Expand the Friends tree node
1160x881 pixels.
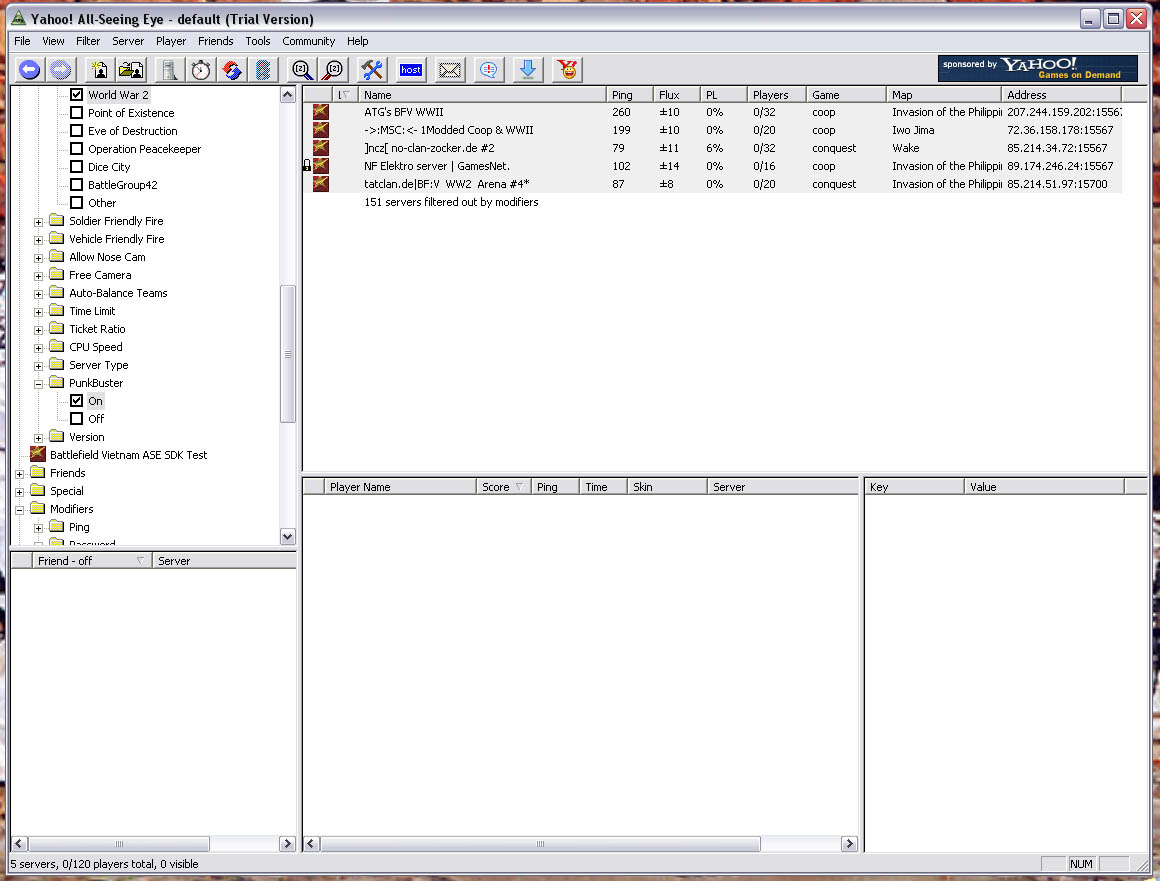point(19,473)
